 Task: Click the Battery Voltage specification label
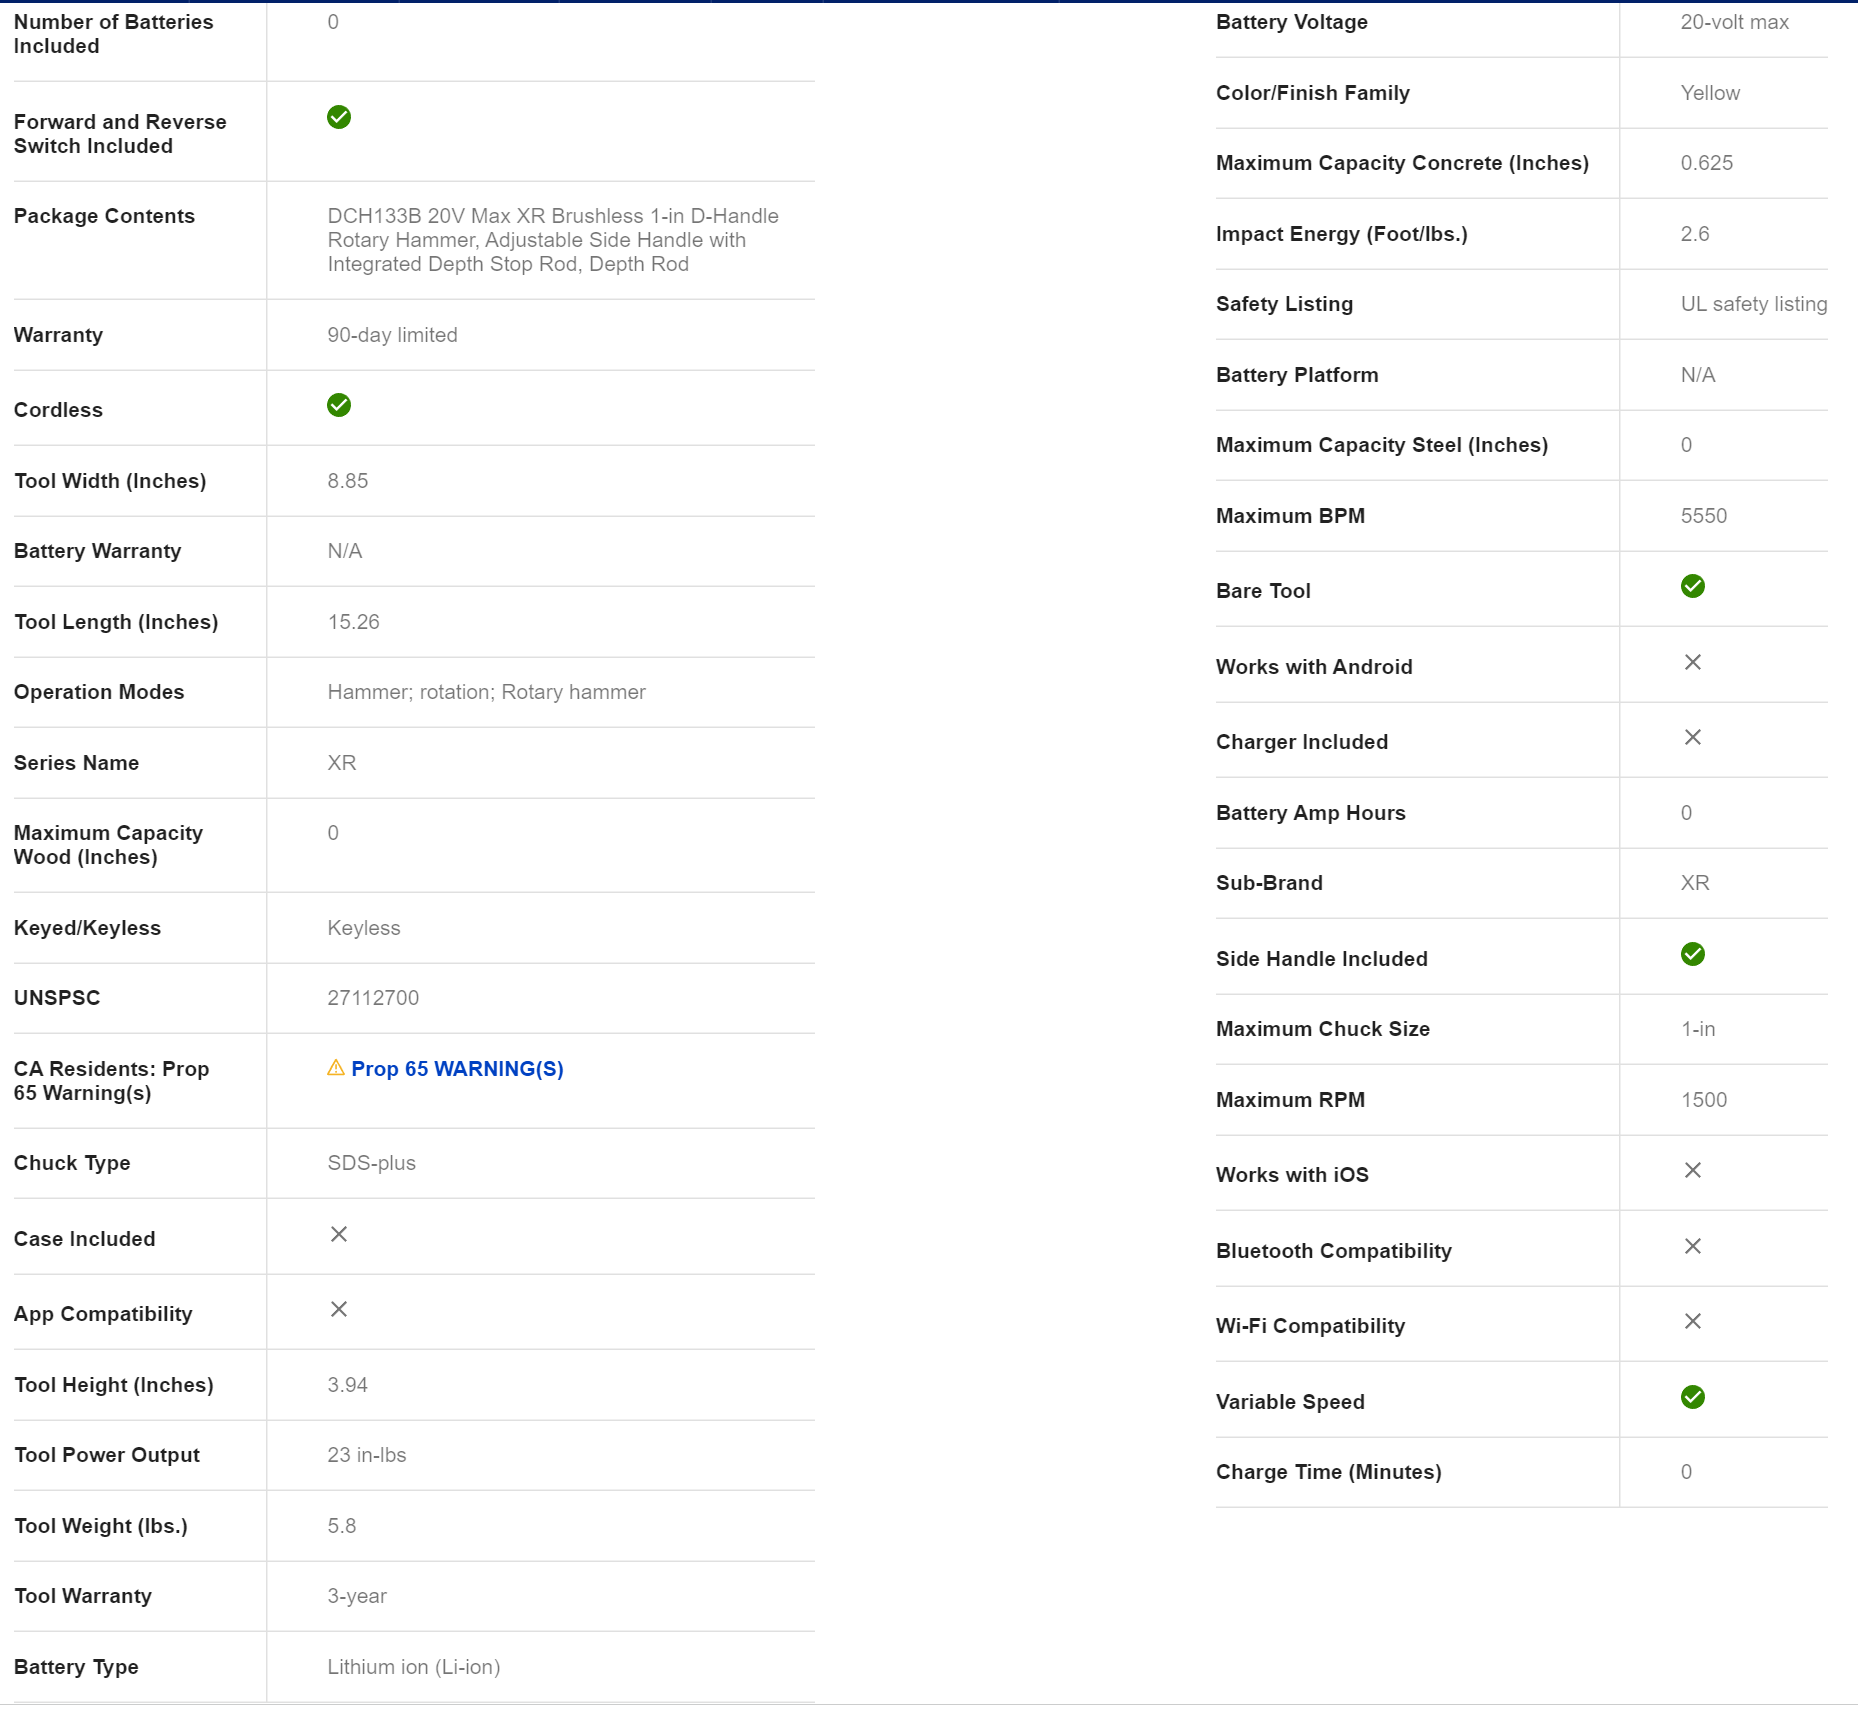point(1291,22)
